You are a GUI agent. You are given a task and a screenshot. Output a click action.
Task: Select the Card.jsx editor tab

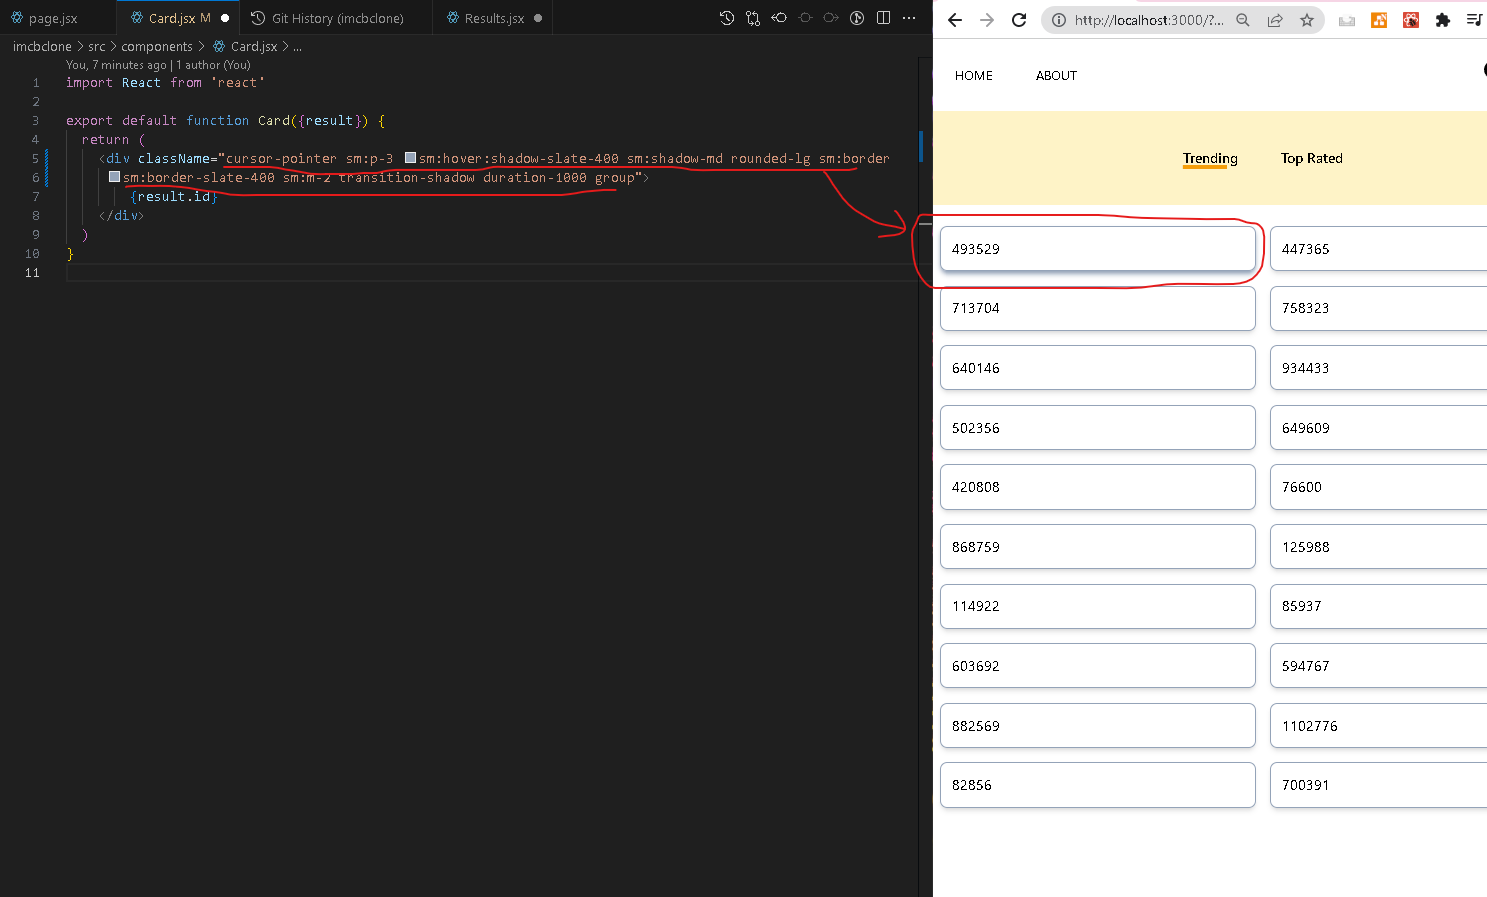click(178, 18)
